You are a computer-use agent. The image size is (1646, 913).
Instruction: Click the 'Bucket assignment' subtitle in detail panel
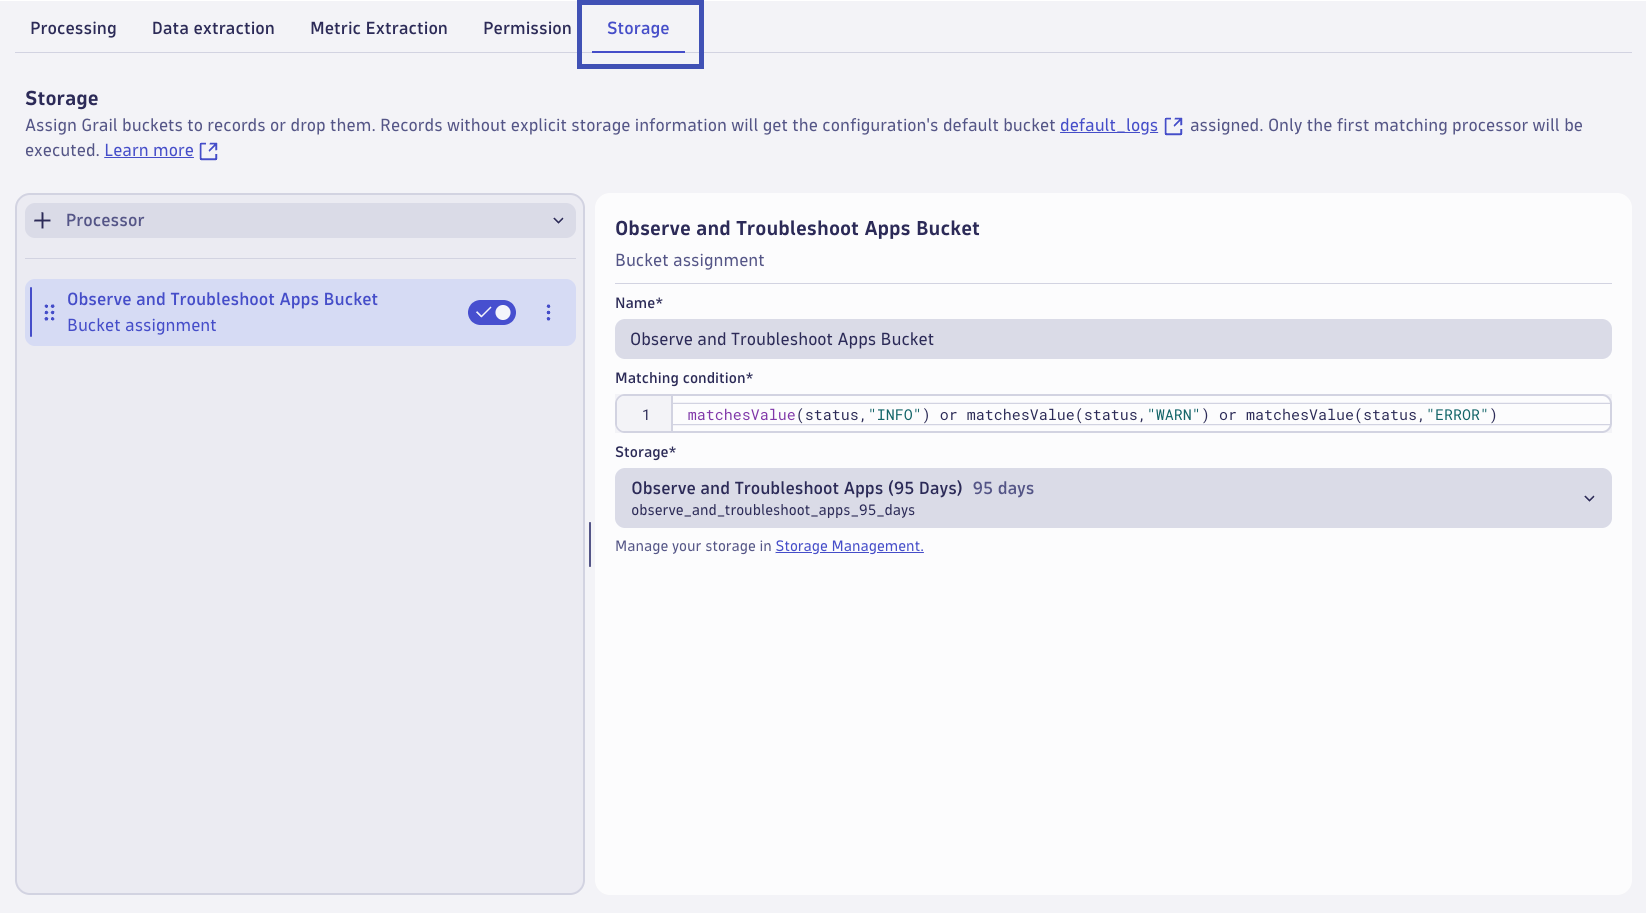point(690,260)
